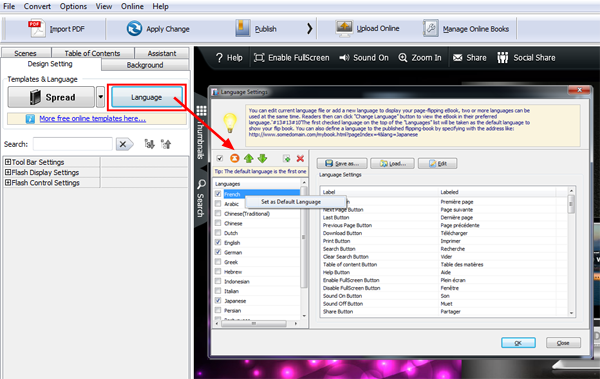Uncheck the French language checkbox
The height and width of the screenshot is (379, 600).
(218, 194)
